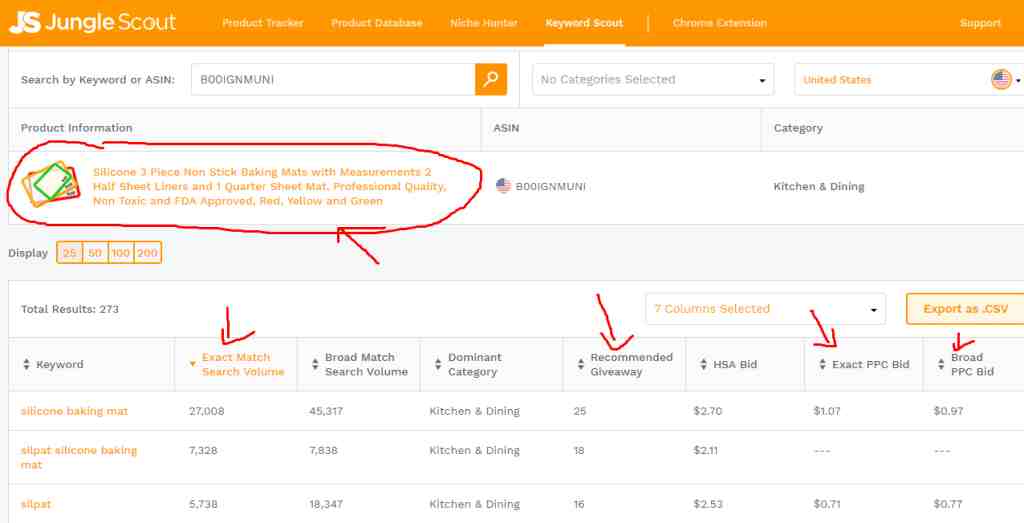Display 200 results per page
This screenshot has height=523, width=1024.
tap(148, 253)
